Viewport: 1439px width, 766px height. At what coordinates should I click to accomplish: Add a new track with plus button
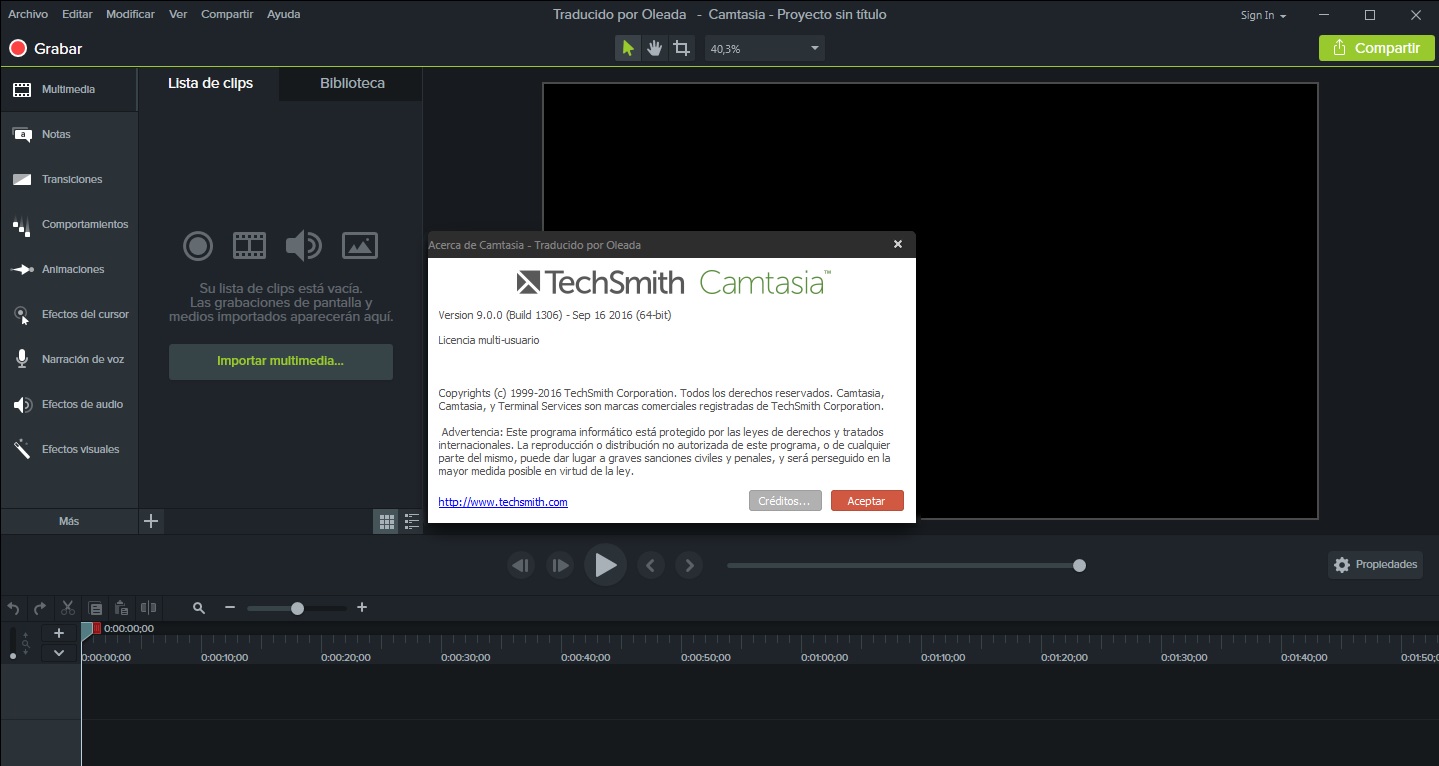pyautogui.click(x=59, y=633)
